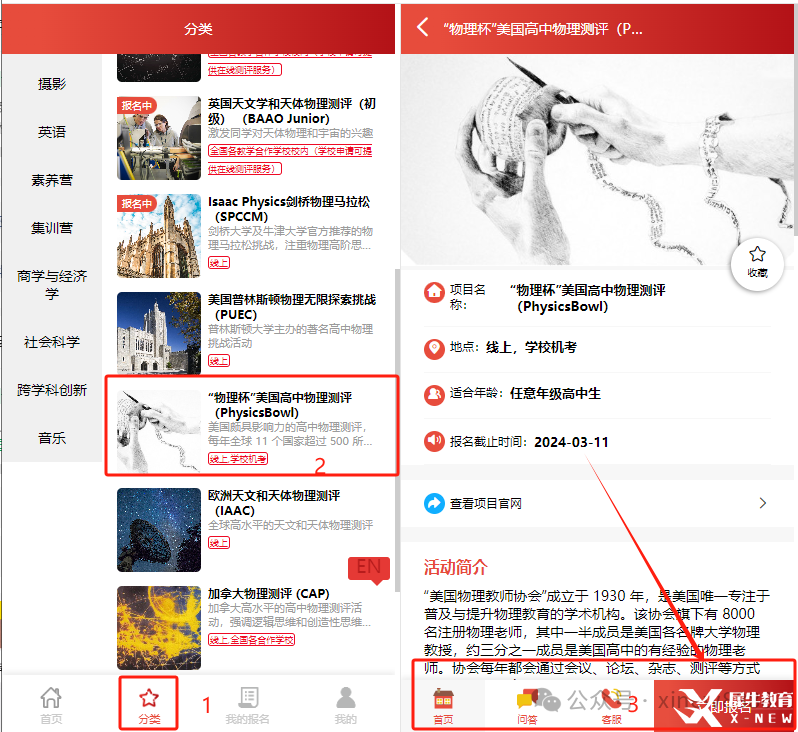The width and height of the screenshot is (798, 732).
Task: Open Isaac Physics SPCCM cathedral thumbnail
Action: click(159, 236)
